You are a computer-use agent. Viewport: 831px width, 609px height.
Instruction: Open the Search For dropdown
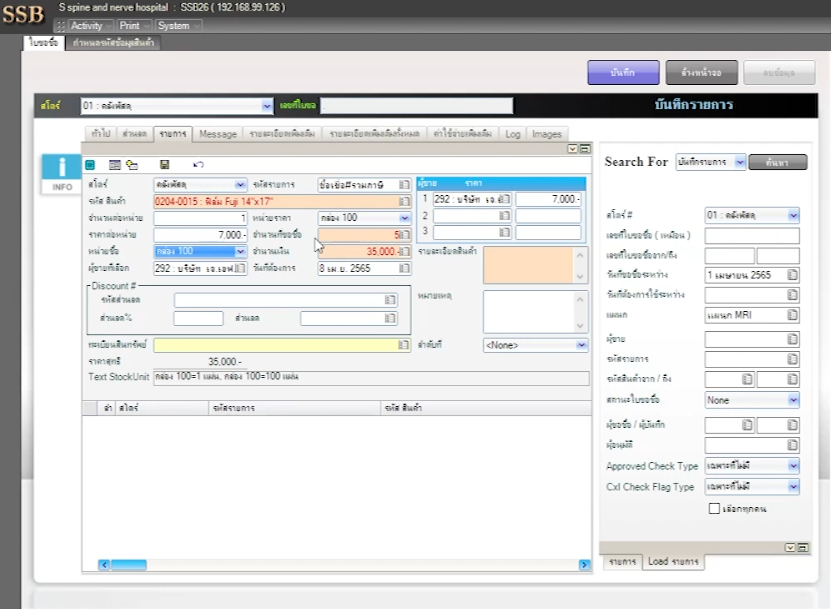739,161
